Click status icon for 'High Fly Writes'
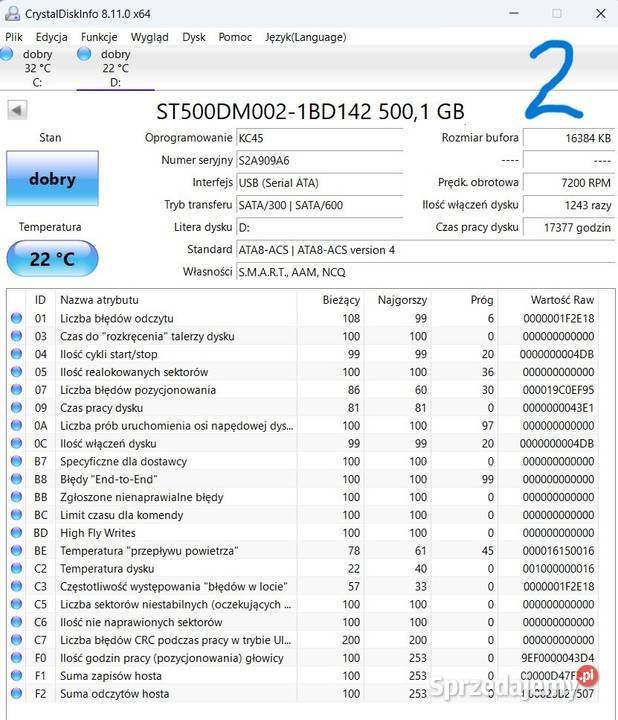618x720 pixels. [x=17, y=532]
